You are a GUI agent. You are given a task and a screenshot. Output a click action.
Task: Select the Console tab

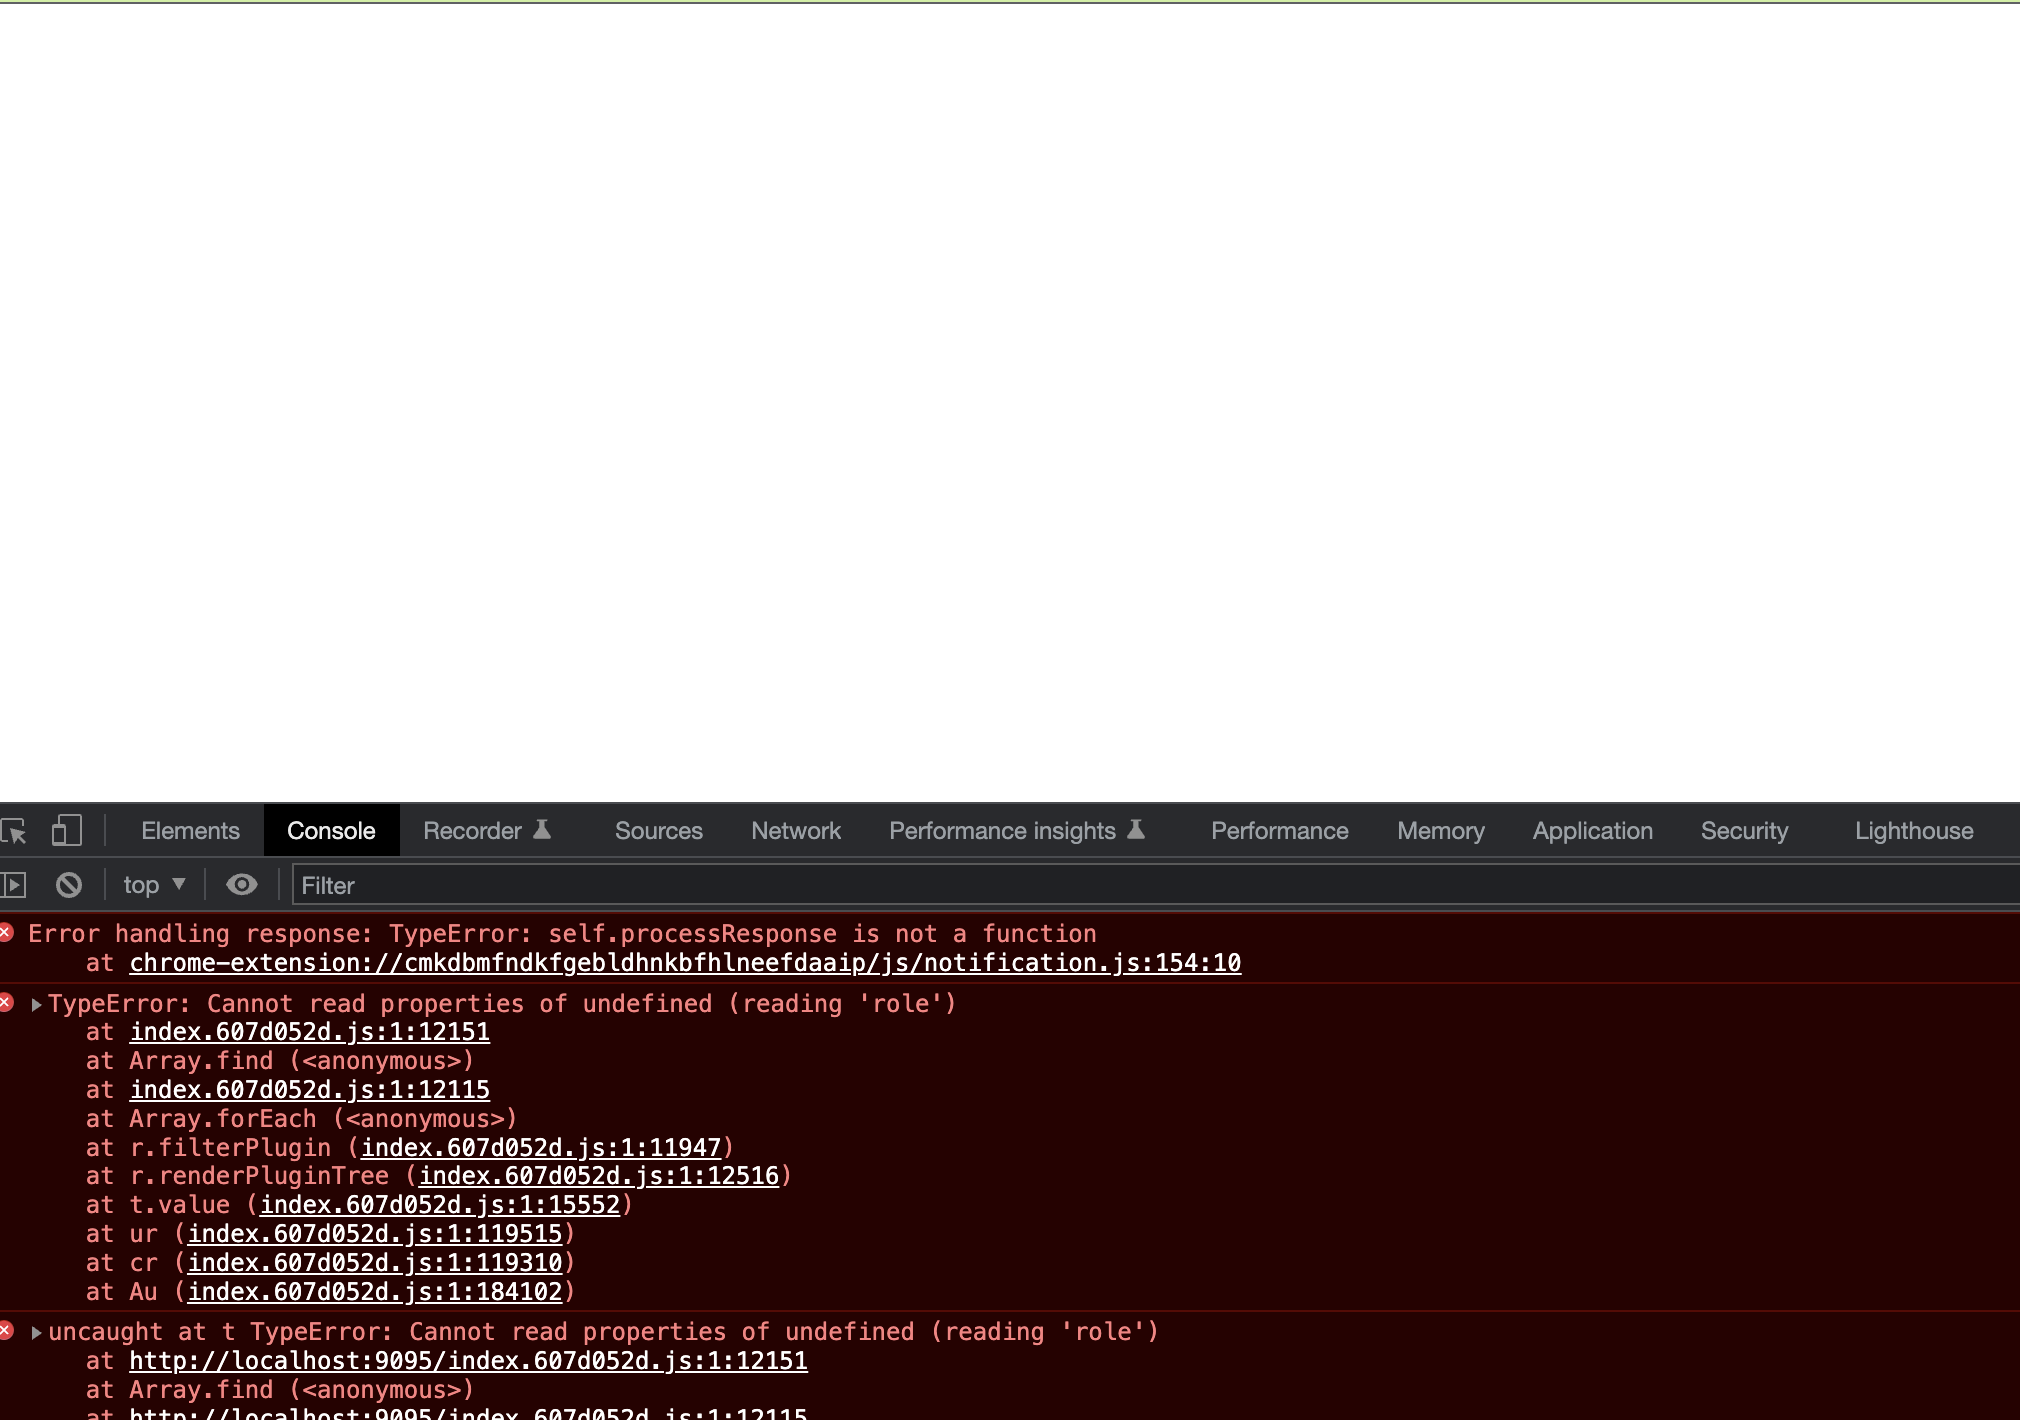331,831
